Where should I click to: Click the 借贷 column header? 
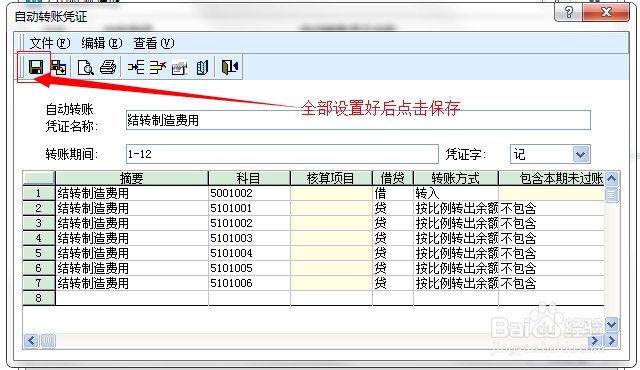click(393, 178)
